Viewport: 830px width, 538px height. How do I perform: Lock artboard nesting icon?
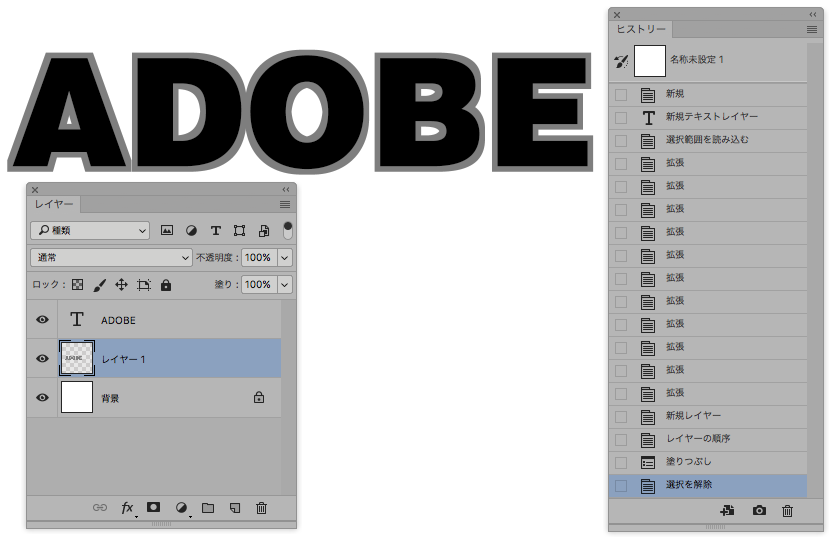tap(144, 285)
